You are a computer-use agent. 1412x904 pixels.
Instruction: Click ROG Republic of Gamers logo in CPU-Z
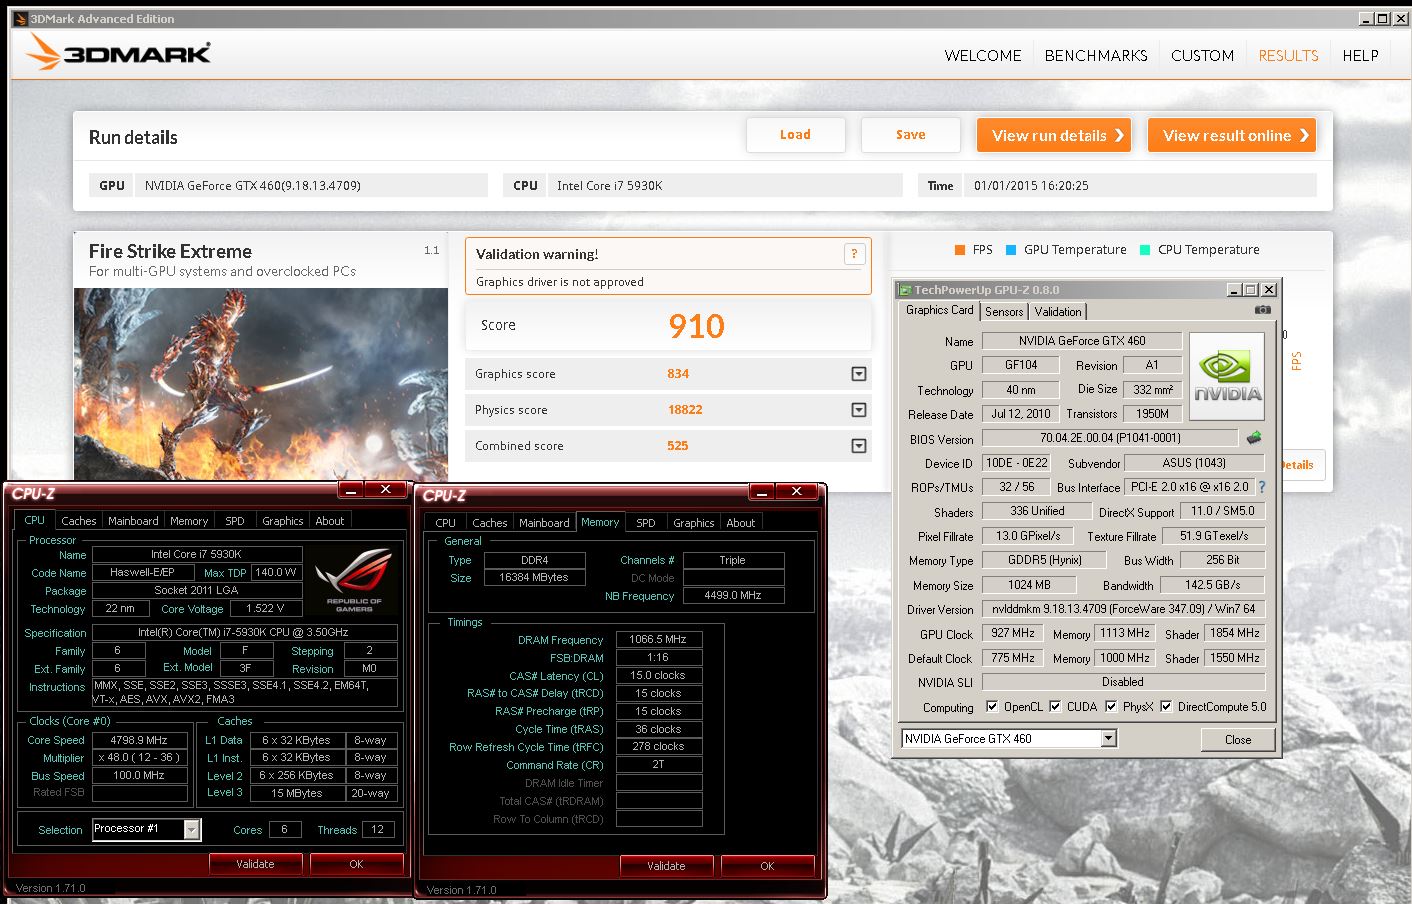(x=354, y=580)
